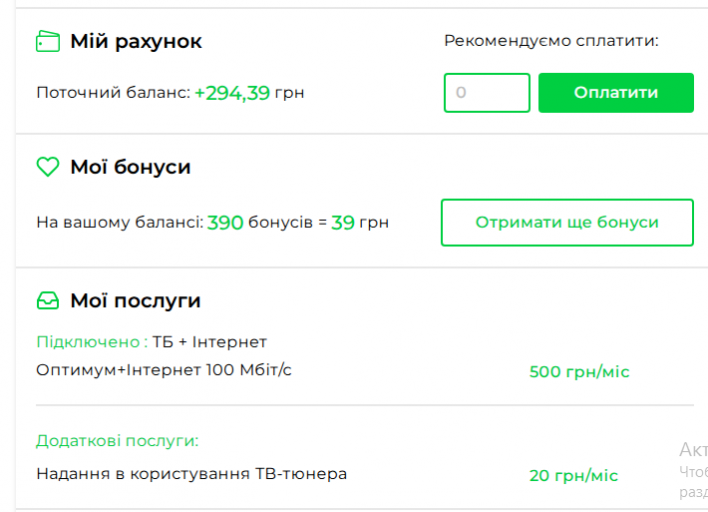Click the Додаткові послуги label
Image resolution: width=708 pixels, height=512 pixels.
point(117,440)
